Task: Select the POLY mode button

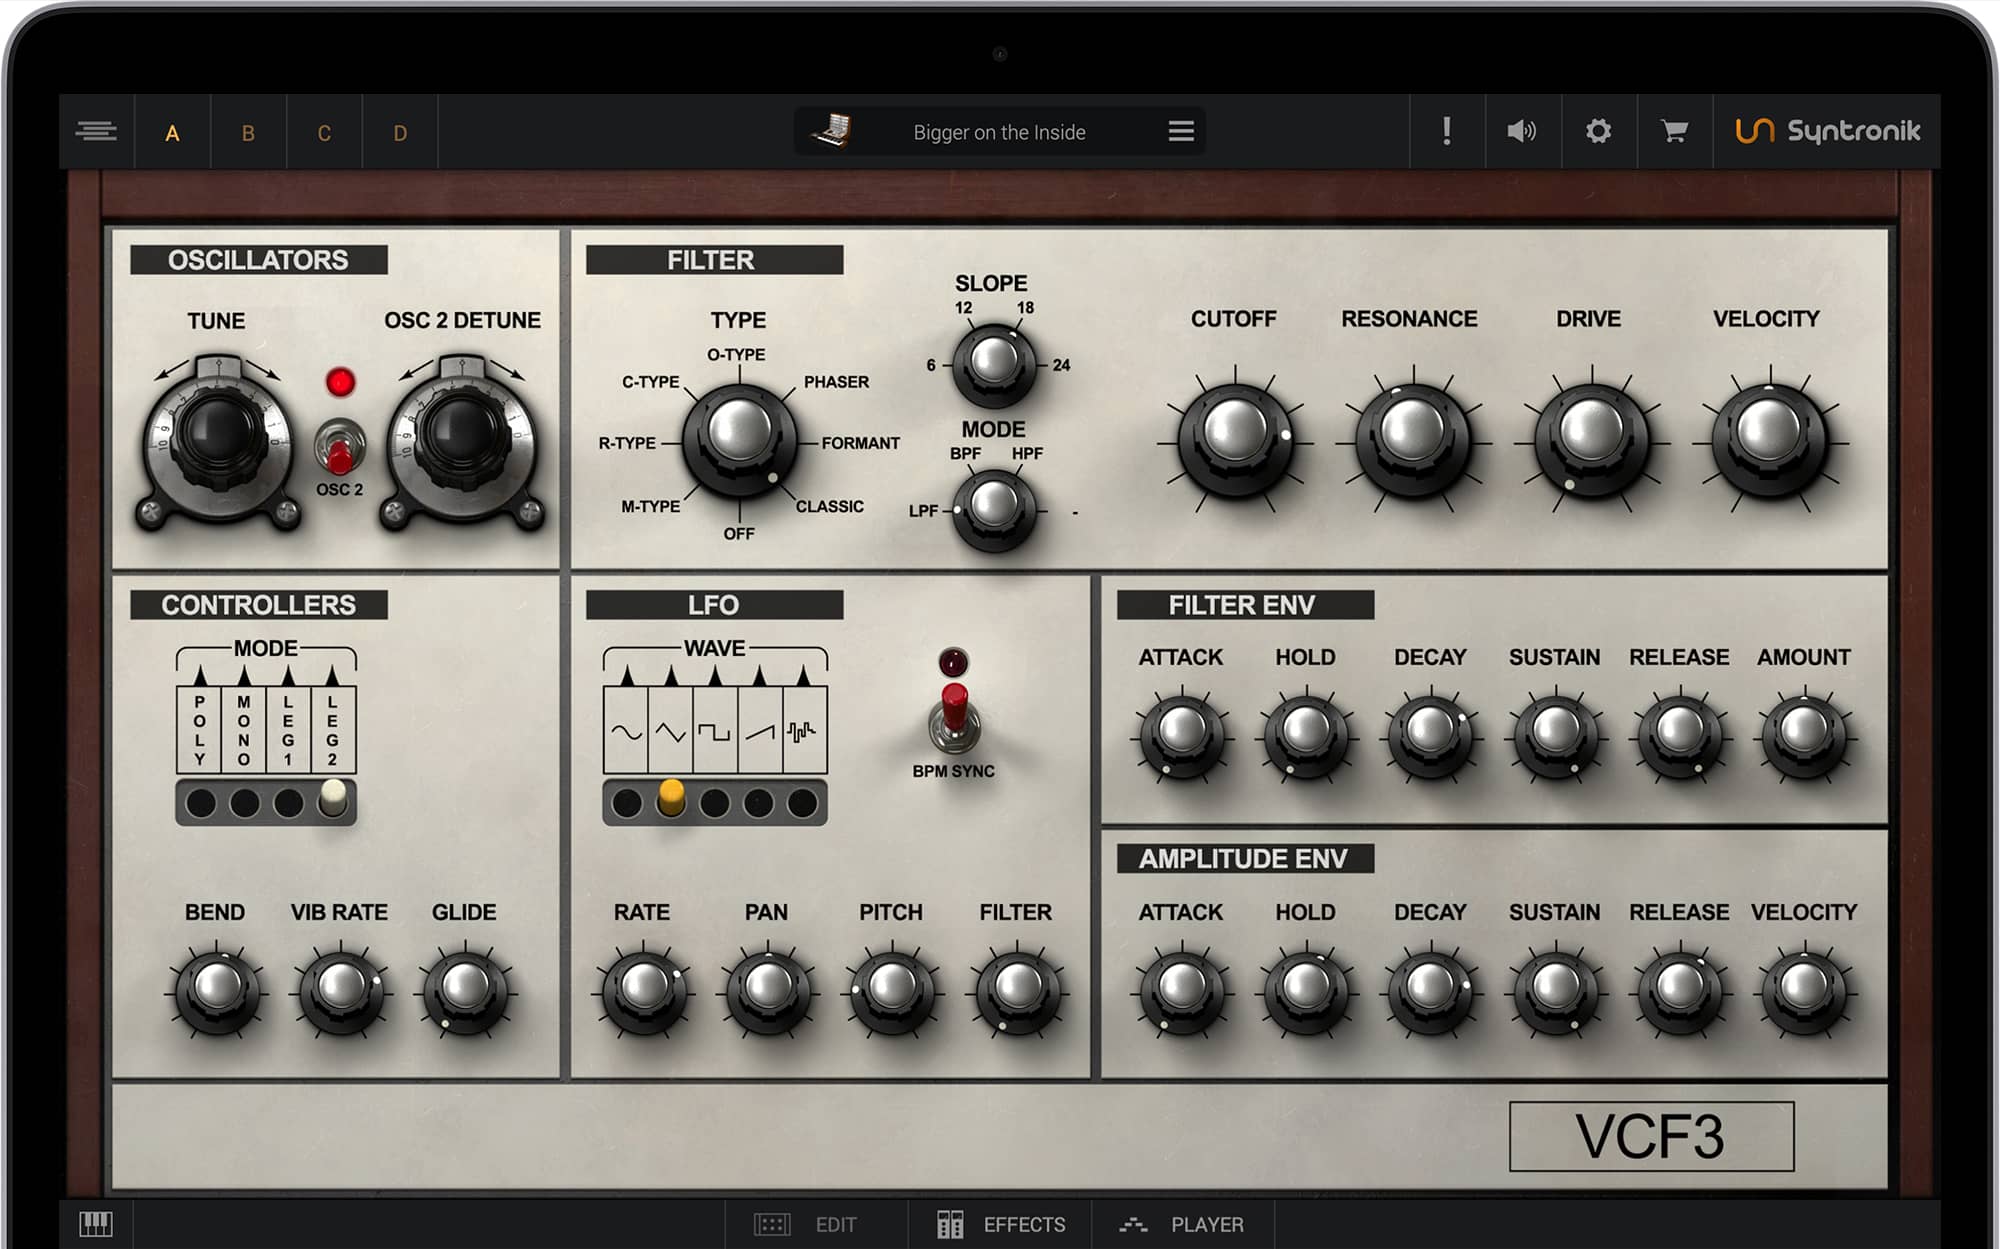Action: click(201, 802)
